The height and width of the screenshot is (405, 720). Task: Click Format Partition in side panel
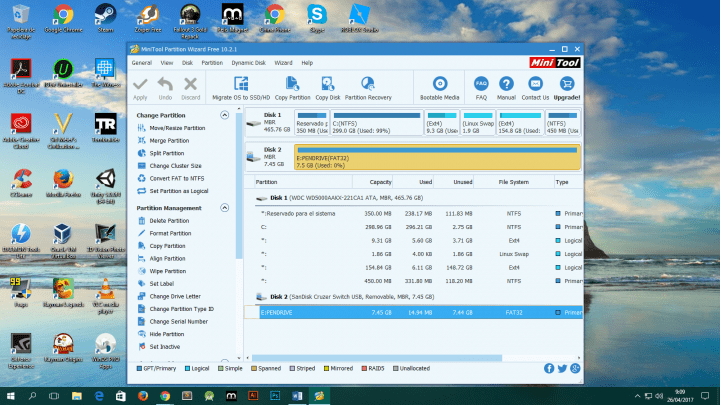pos(170,233)
